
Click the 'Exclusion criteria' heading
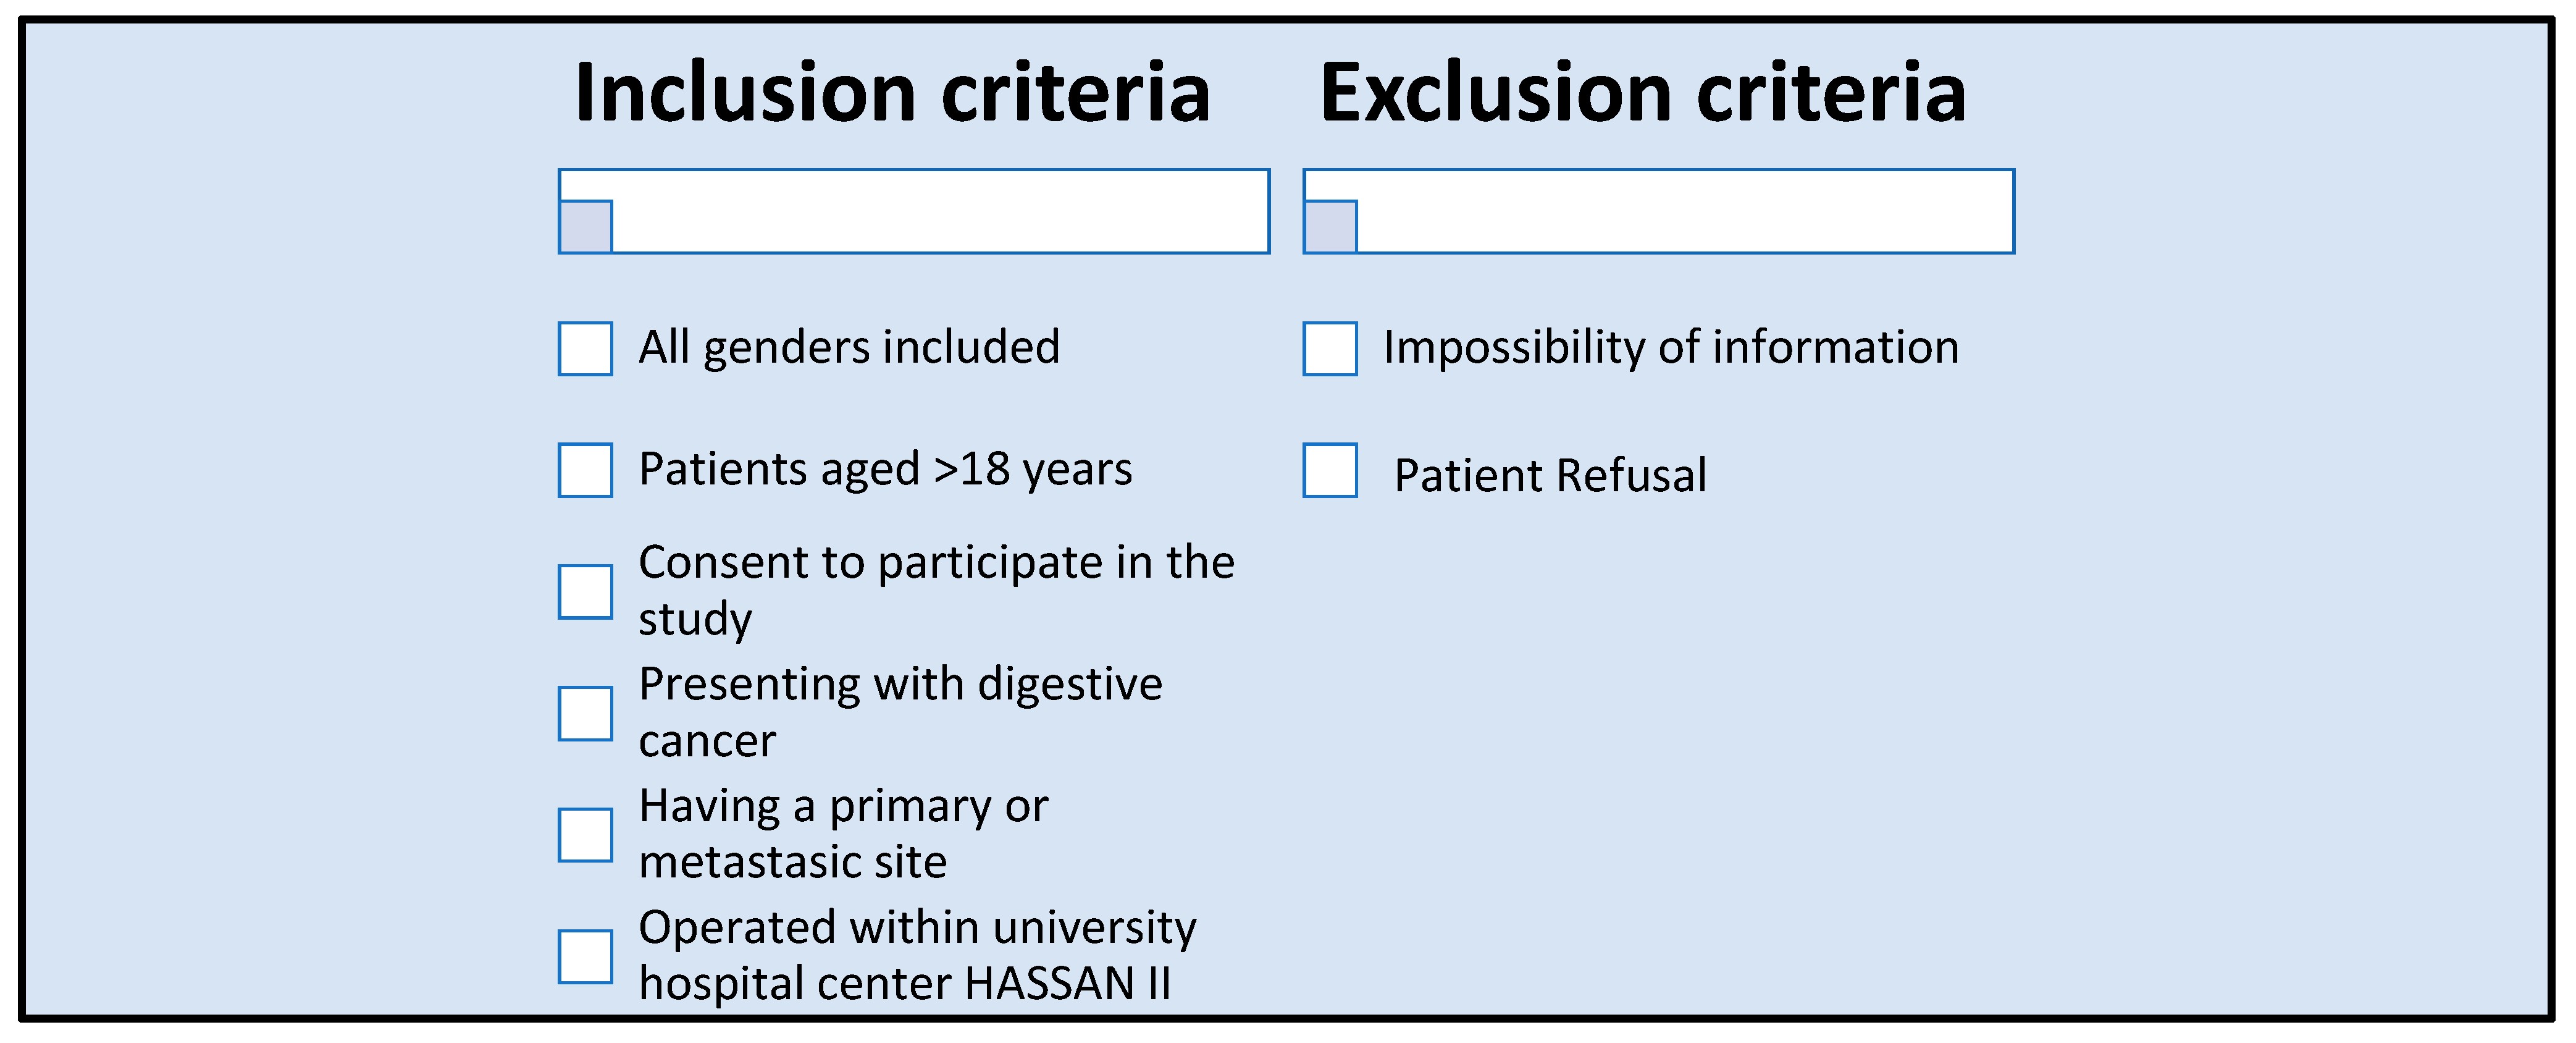click(1643, 92)
